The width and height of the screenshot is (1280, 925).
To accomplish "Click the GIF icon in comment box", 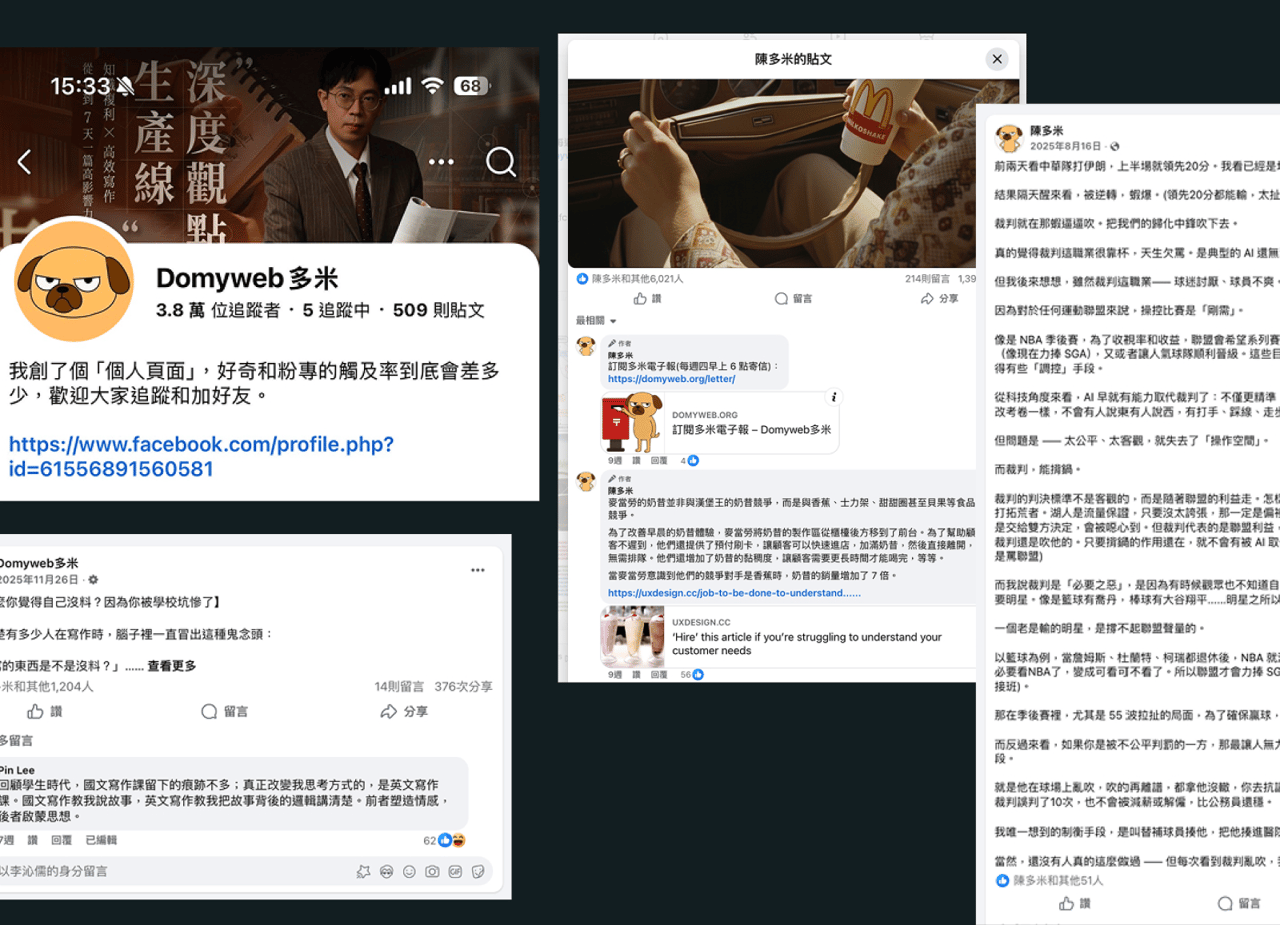I will point(455,872).
